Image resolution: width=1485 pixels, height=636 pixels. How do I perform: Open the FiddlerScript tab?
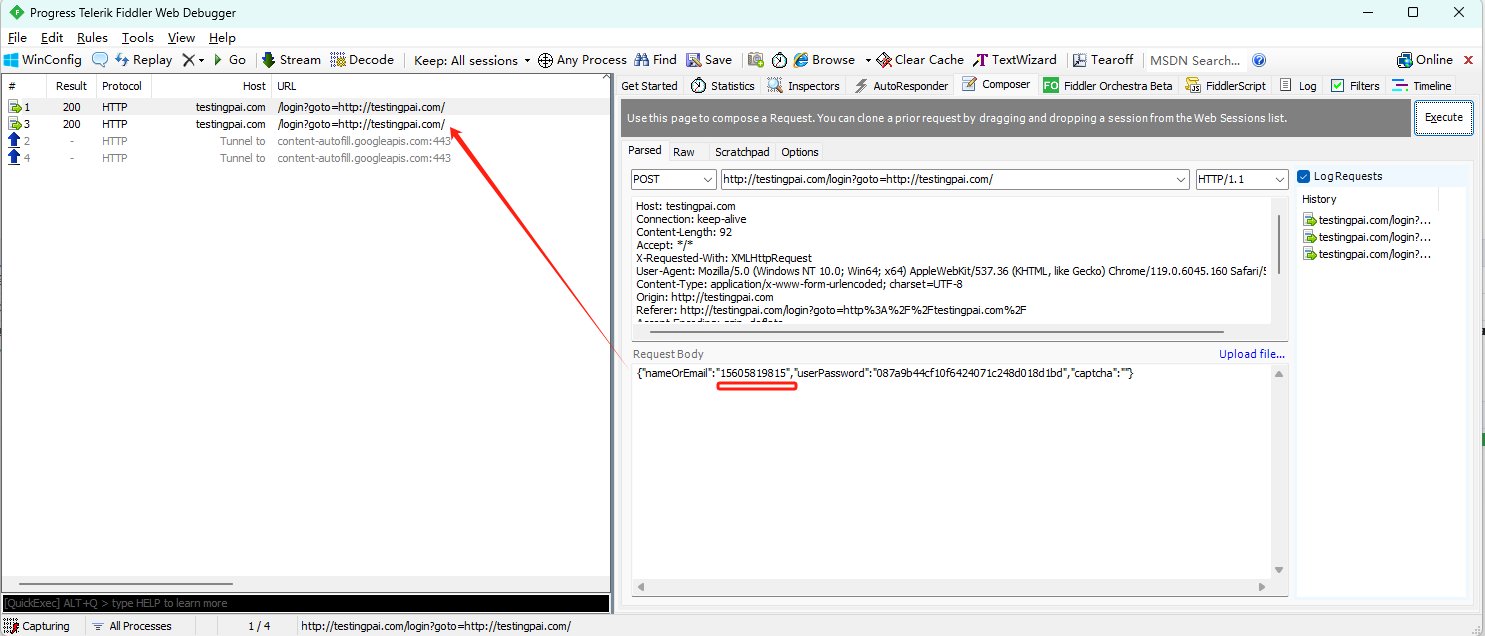pos(1225,86)
